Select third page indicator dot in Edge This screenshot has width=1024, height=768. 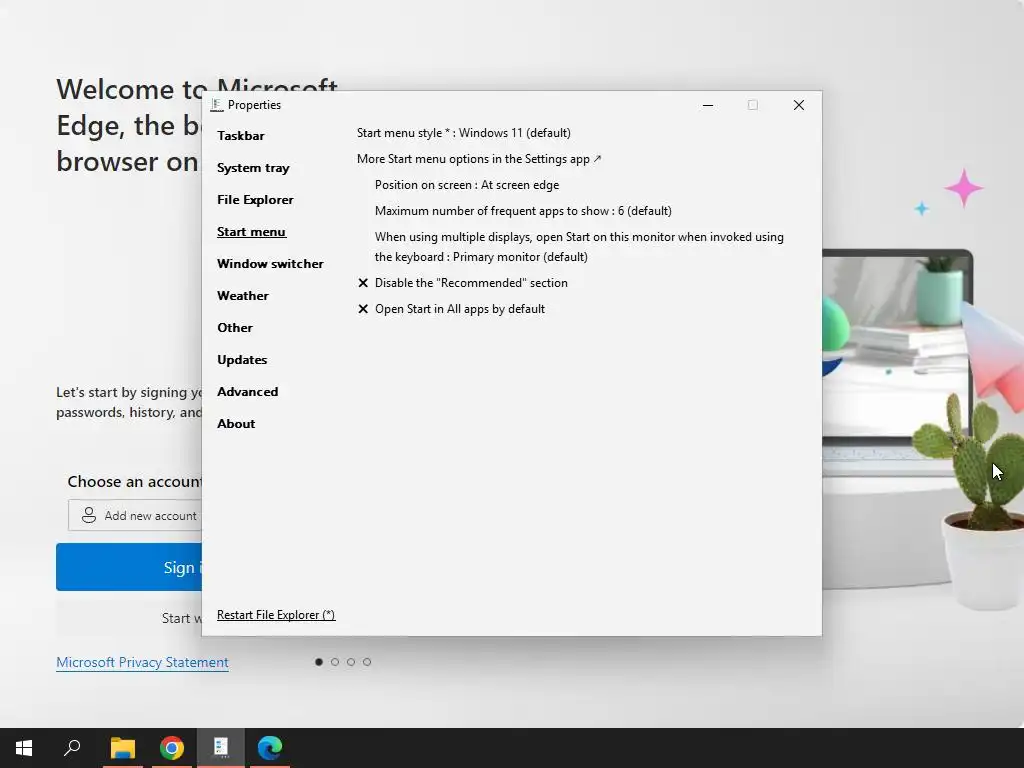tap(351, 662)
